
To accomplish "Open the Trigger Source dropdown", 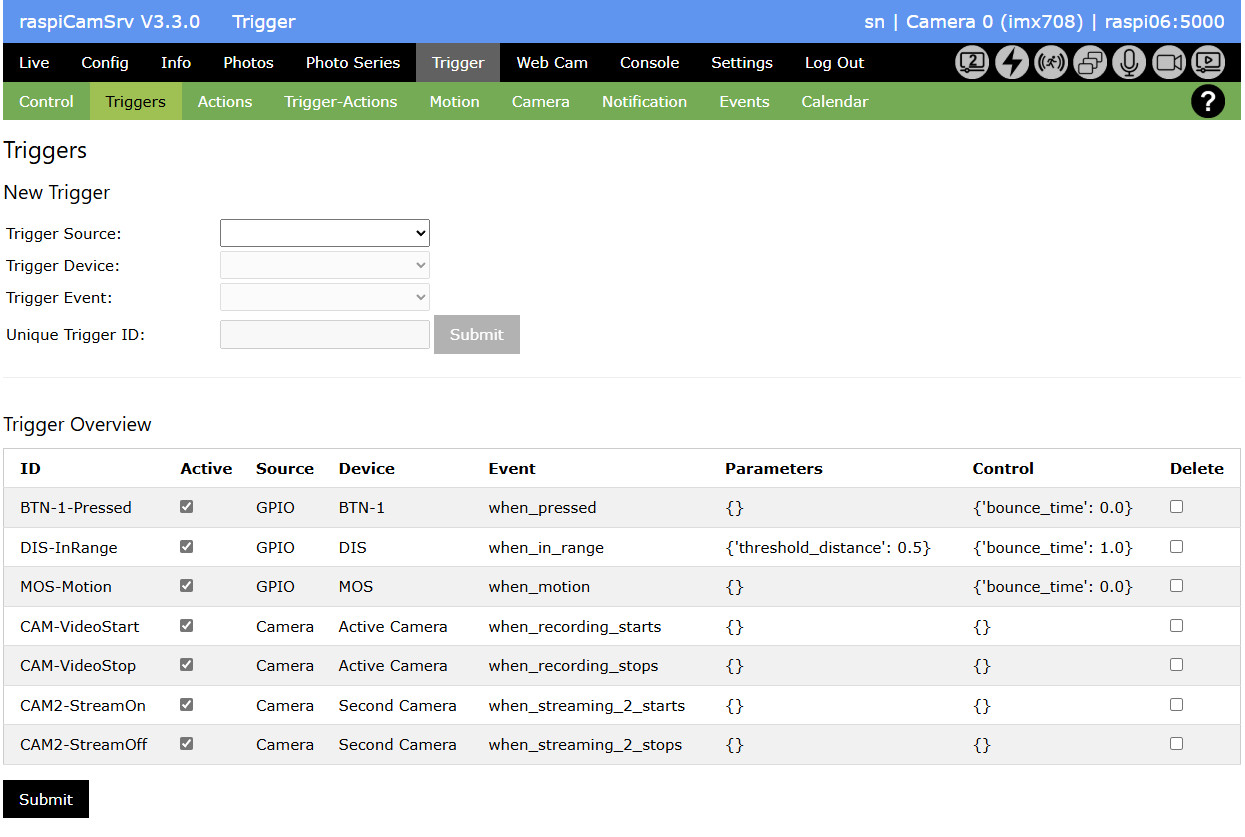I will pos(325,233).
